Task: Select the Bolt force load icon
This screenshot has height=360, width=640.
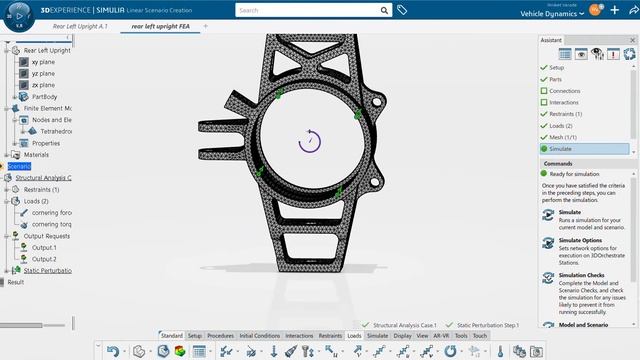Action: click(307, 351)
